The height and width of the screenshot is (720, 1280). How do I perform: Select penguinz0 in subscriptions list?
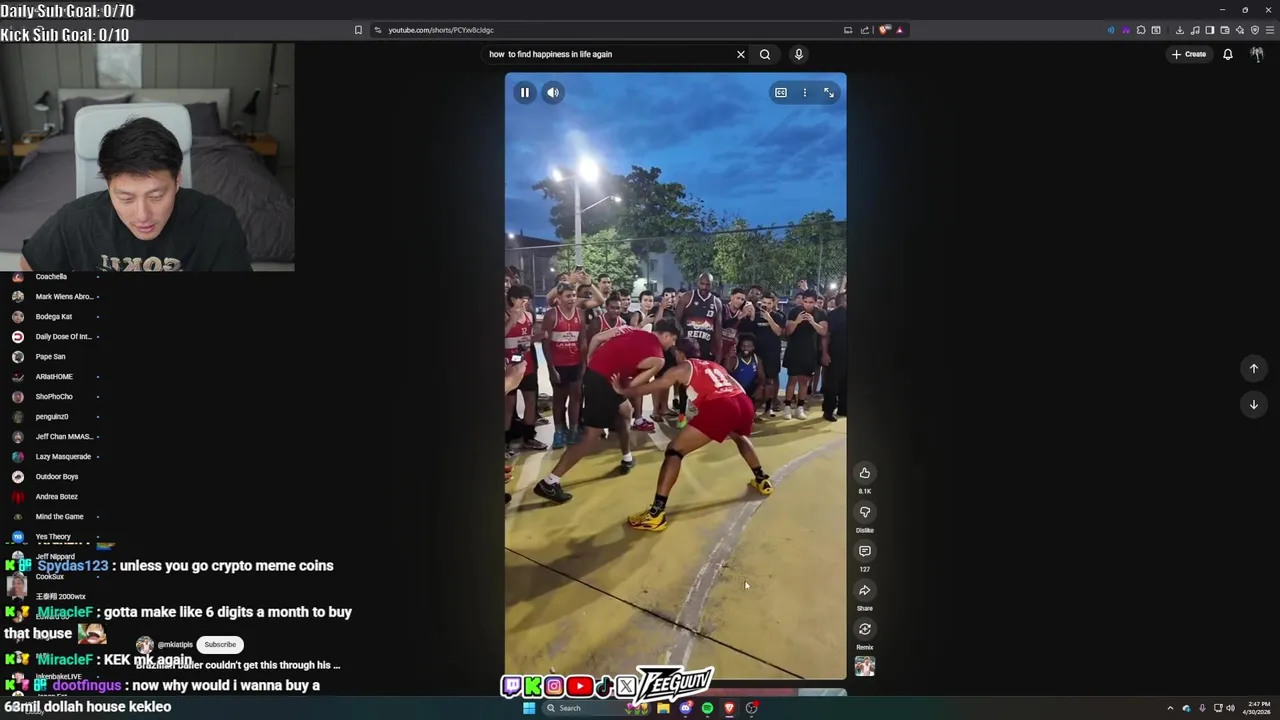[x=52, y=417]
